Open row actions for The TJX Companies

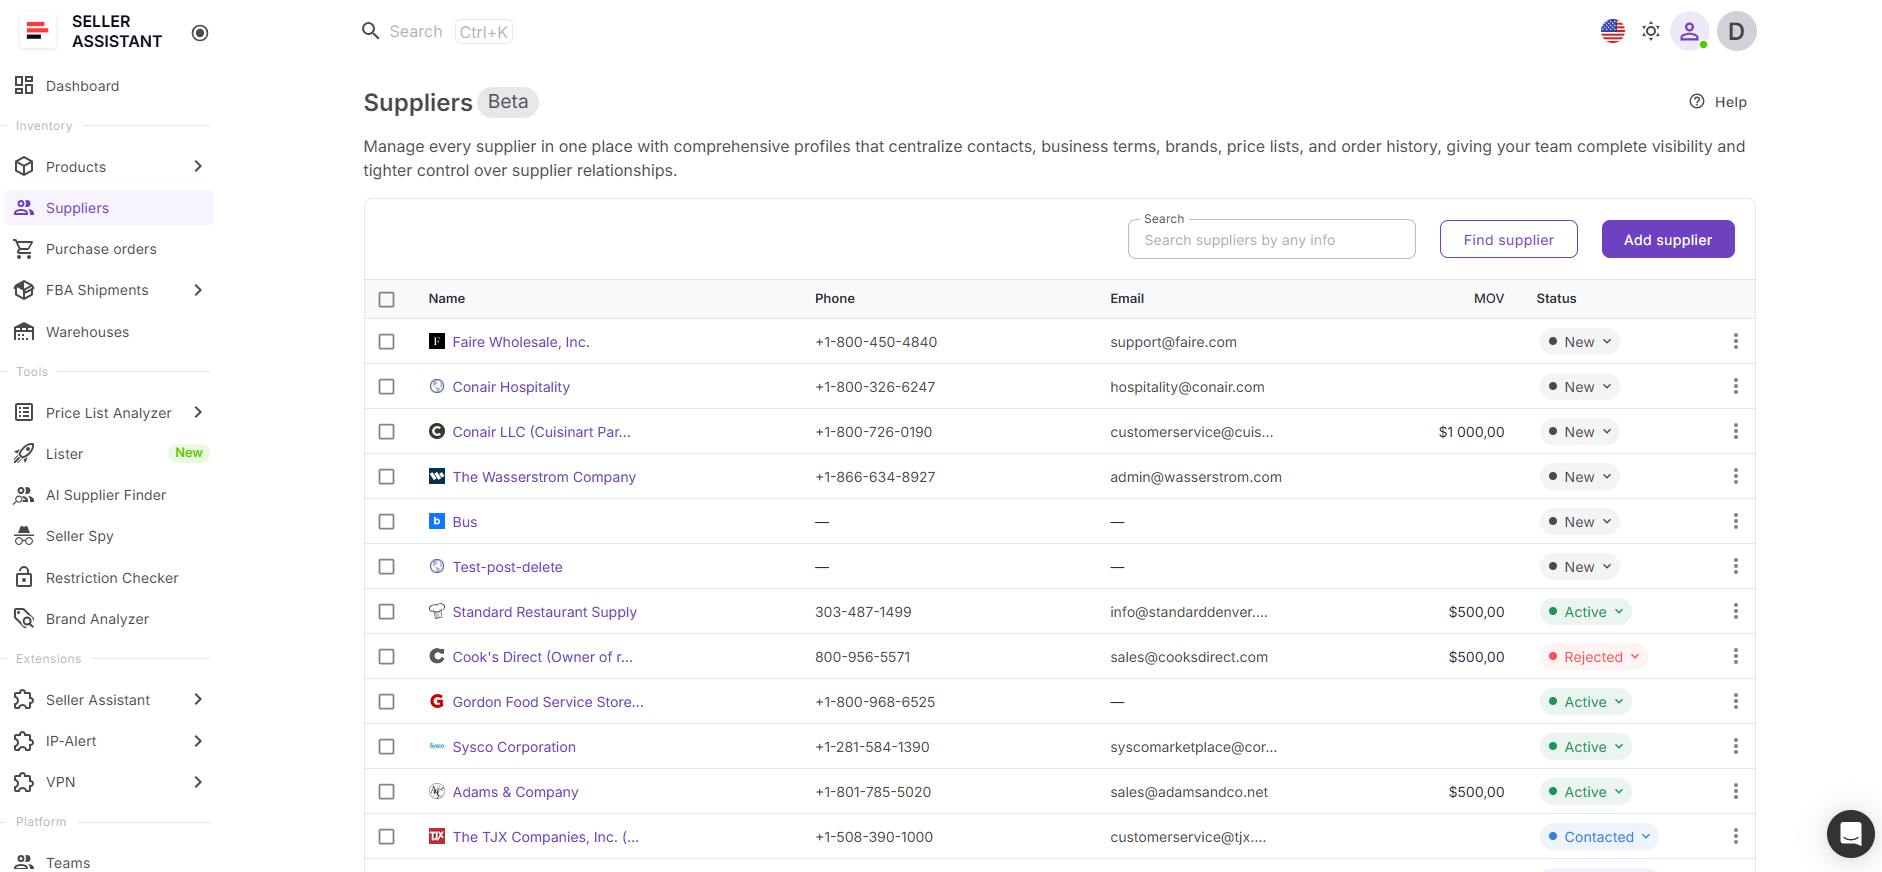1736,836
